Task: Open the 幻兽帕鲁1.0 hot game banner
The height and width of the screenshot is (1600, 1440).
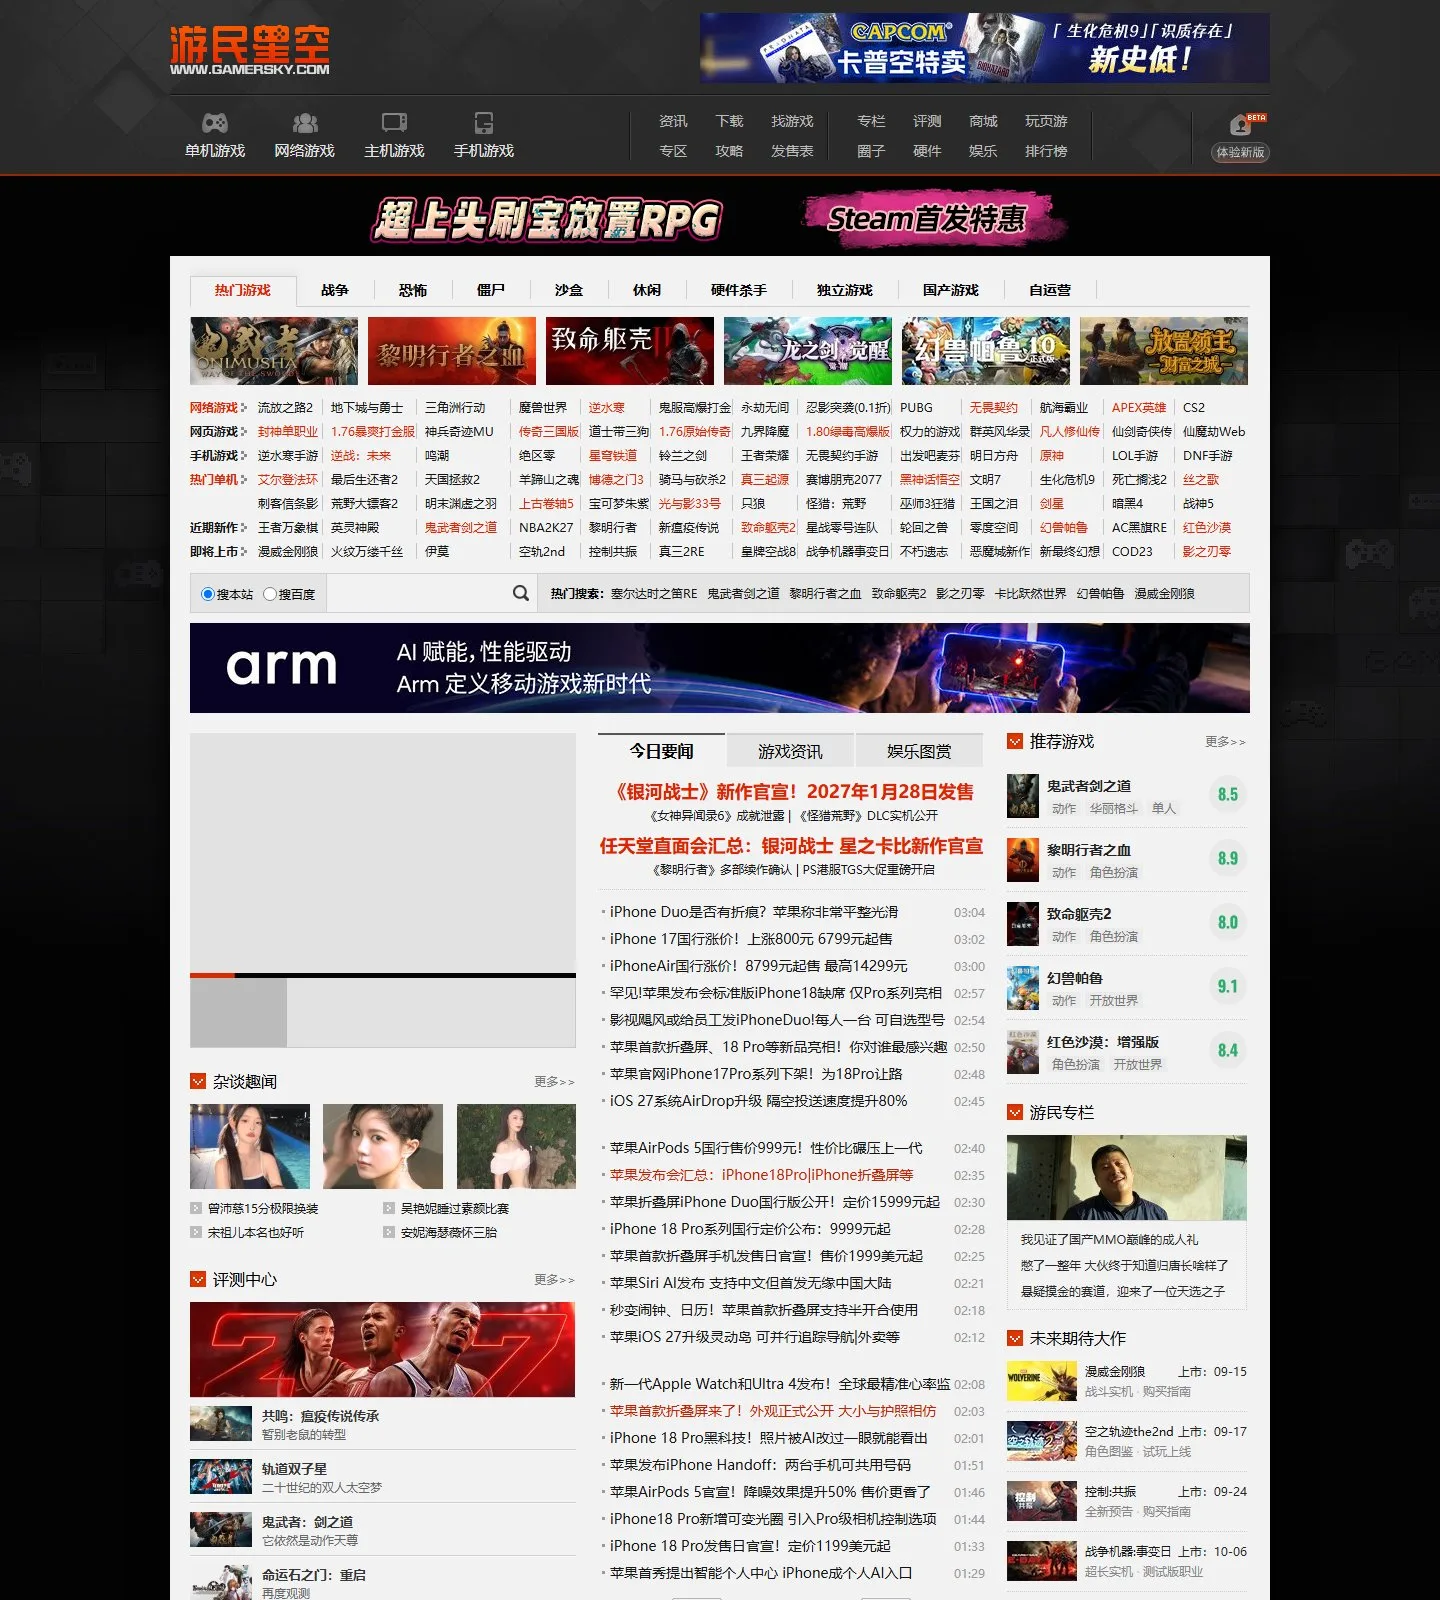Action: tap(986, 351)
